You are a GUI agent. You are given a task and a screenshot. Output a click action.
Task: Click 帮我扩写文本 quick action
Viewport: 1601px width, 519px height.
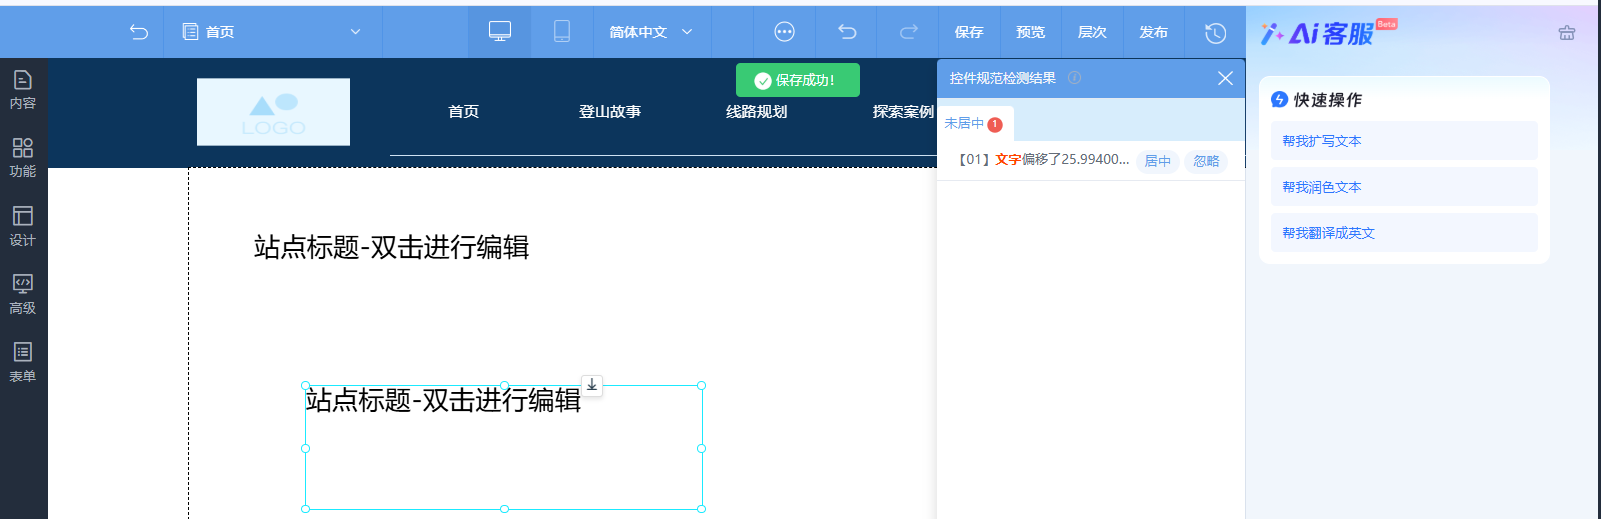pos(1404,141)
